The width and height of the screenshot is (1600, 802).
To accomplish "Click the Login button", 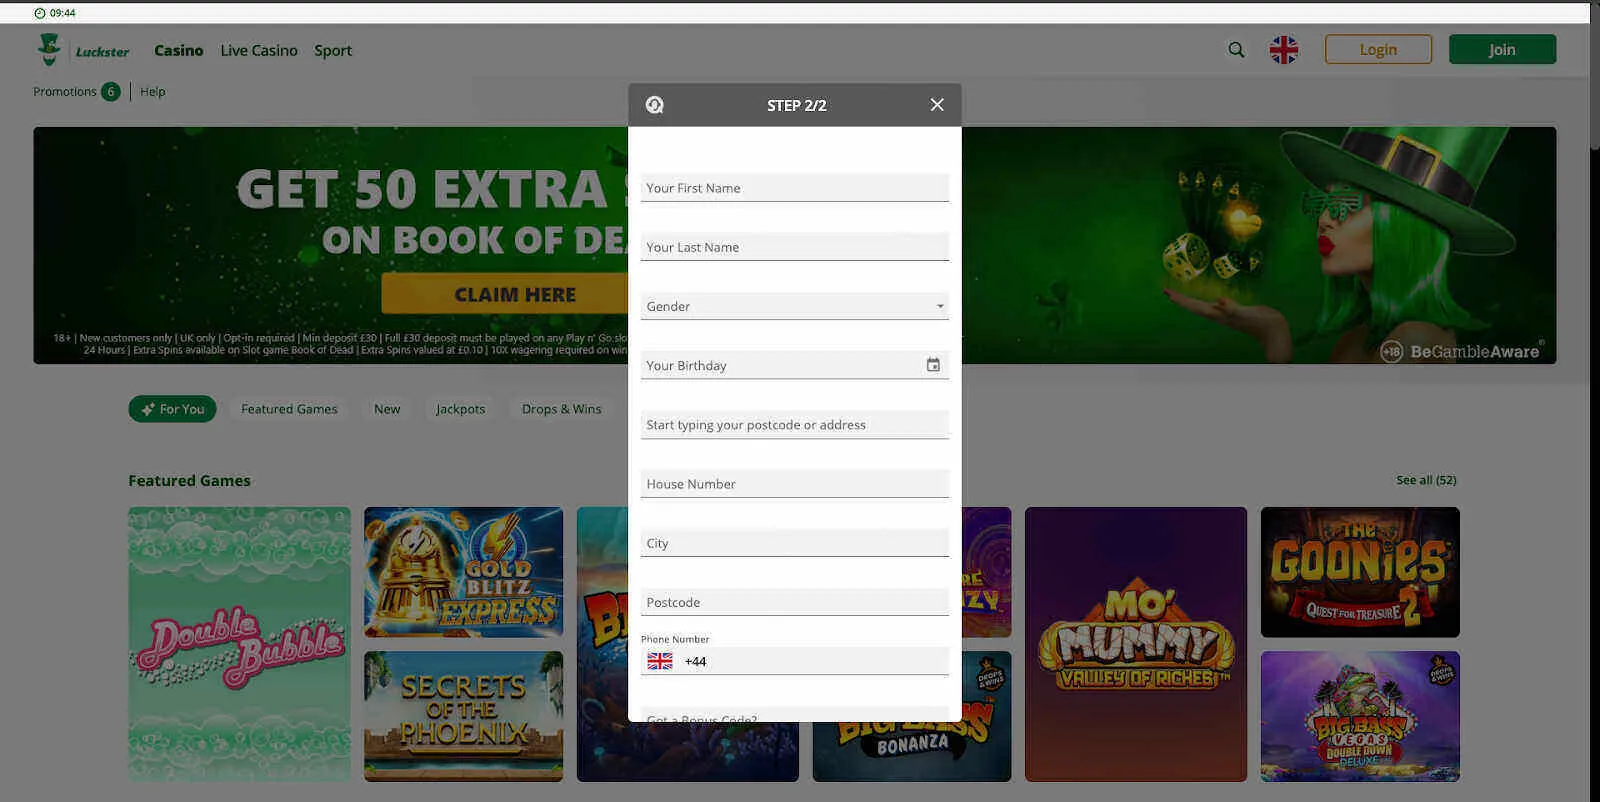I will (x=1378, y=50).
